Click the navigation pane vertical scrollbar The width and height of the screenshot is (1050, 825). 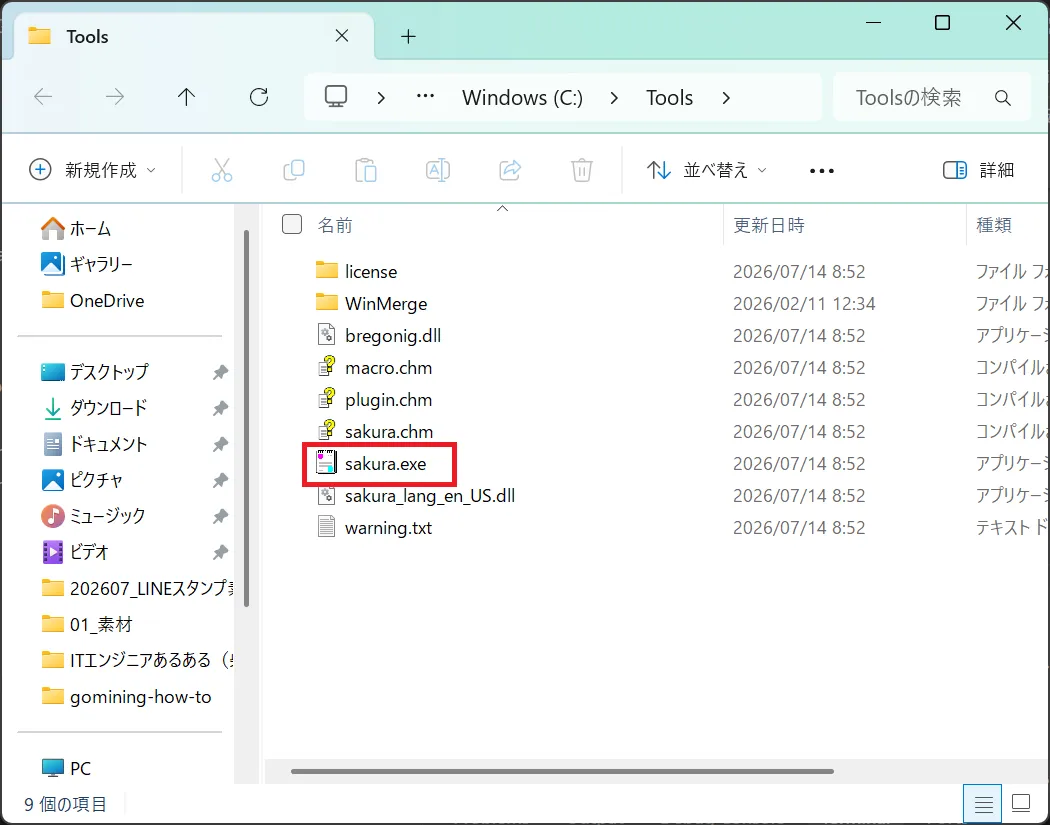click(246, 419)
